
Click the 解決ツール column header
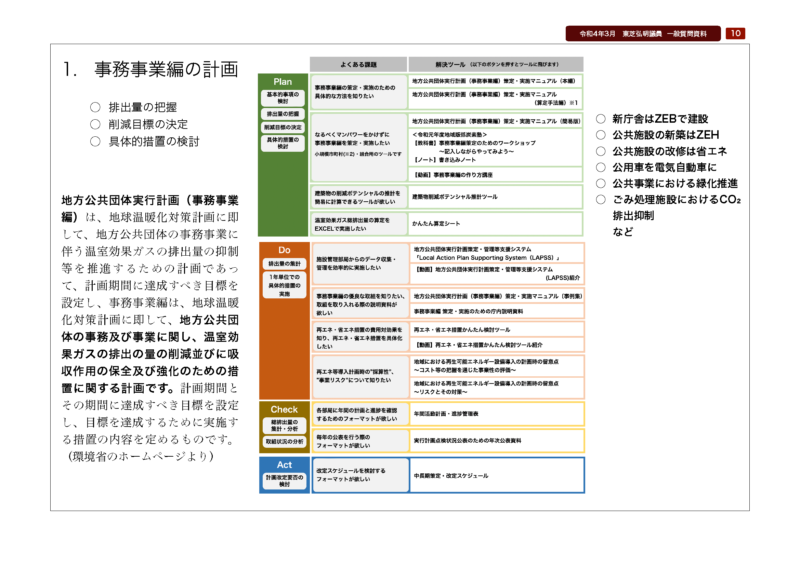tap(497, 62)
